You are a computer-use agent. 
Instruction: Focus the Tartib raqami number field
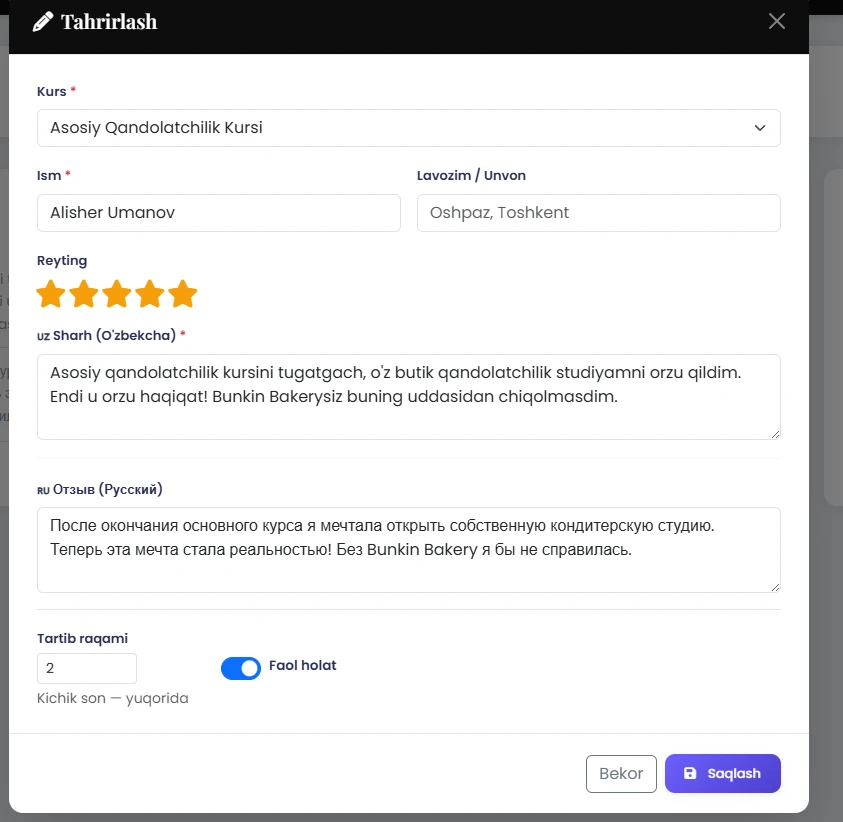86,668
